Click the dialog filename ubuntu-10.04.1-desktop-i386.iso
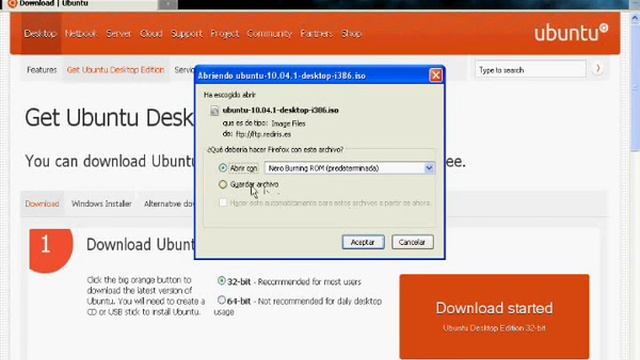Screen dimensions: 640x360 [x=280, y=110]
